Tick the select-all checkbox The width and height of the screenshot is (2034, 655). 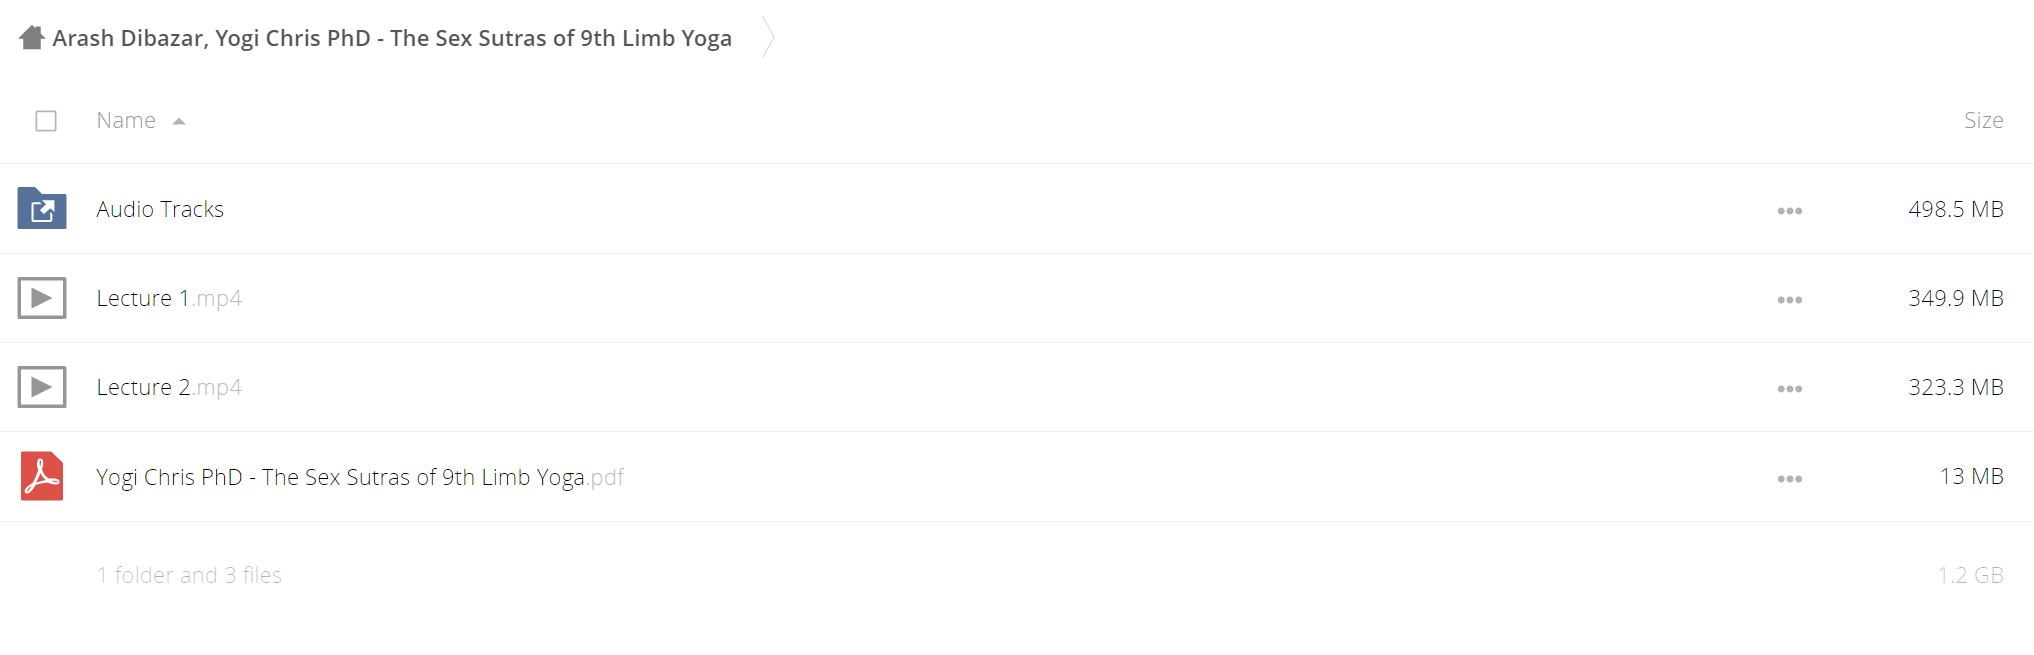tap(46, 121)
